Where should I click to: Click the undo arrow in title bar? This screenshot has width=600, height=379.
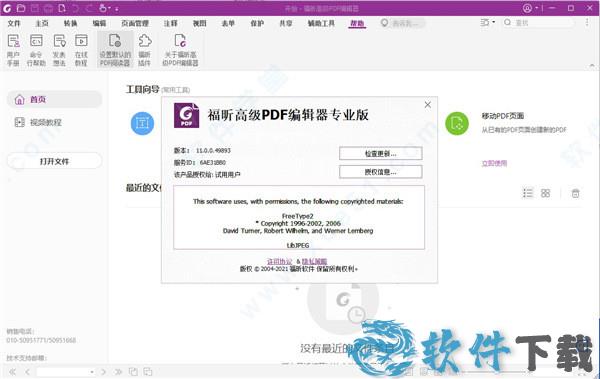tap(75, 8)
